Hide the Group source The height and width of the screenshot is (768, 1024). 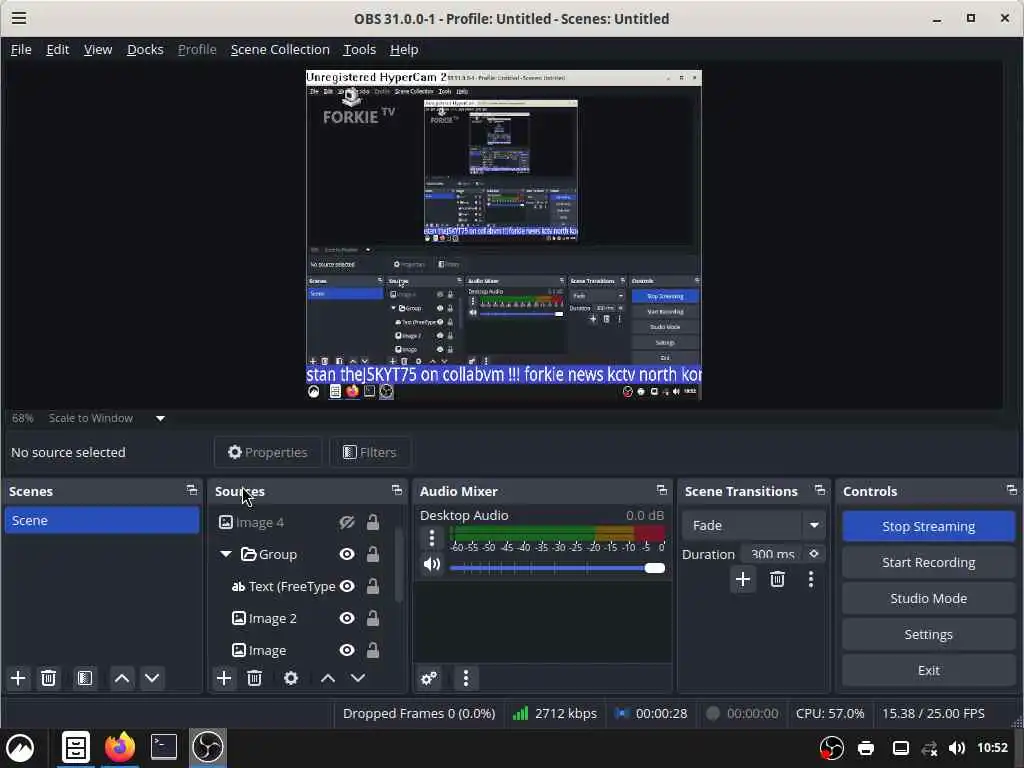[x=347, y=554]
